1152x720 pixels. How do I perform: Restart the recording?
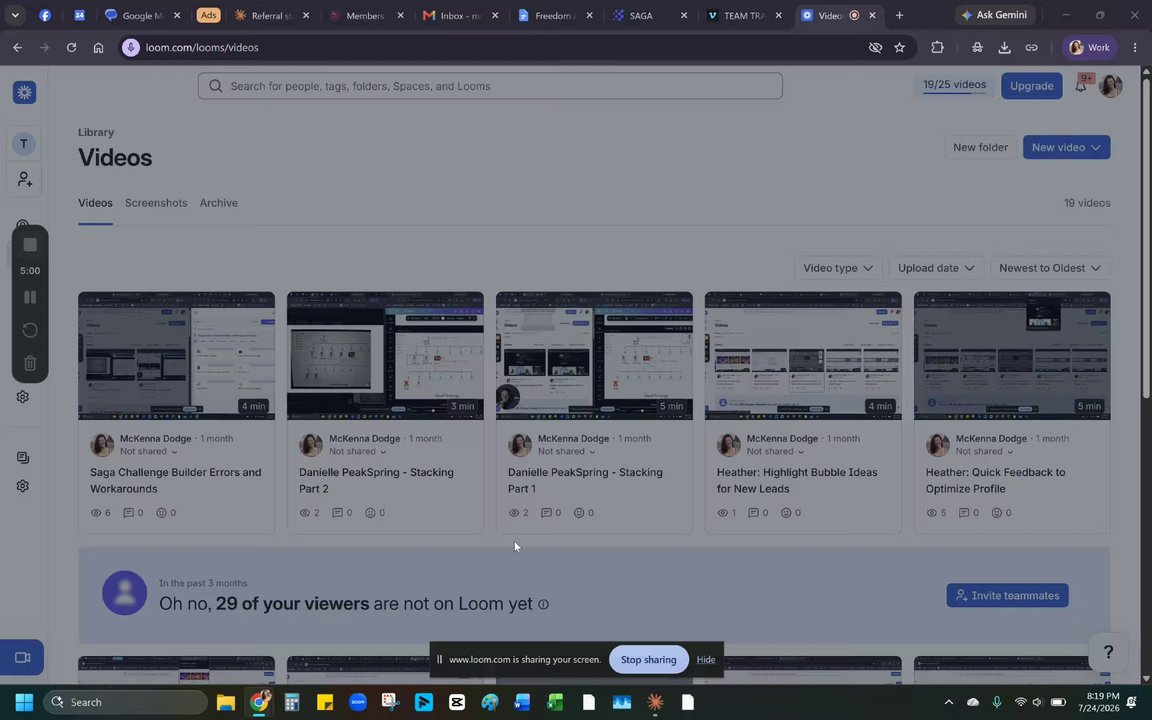tap(30, 330)
